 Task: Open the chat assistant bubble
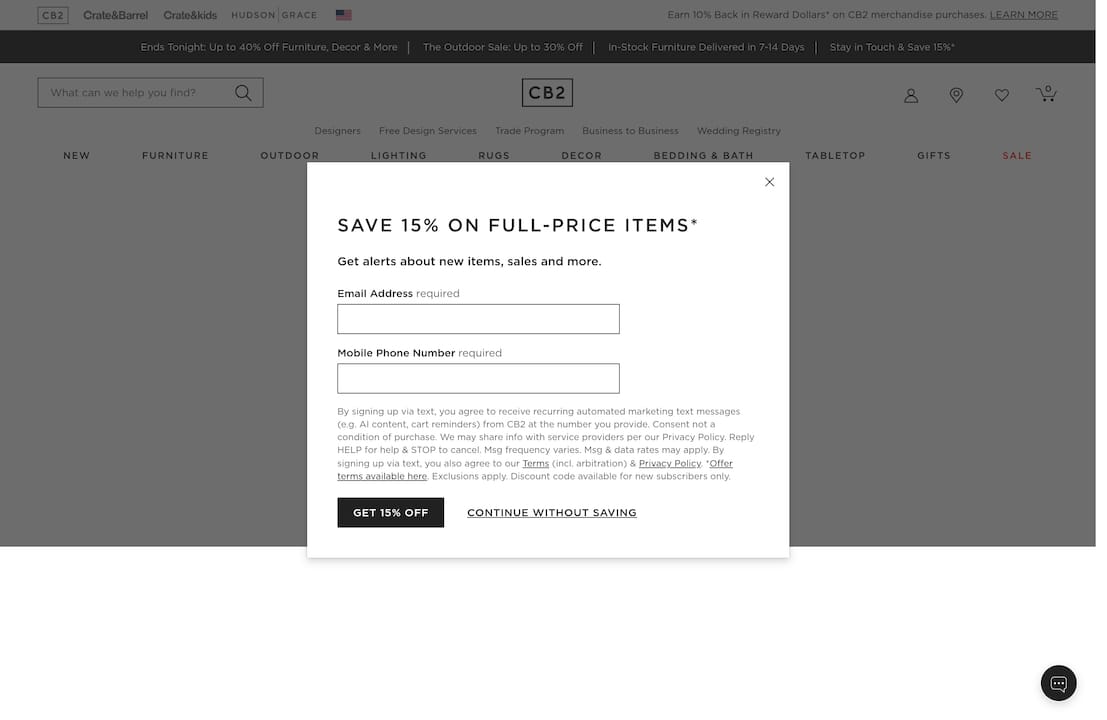tap(1058, 683)
